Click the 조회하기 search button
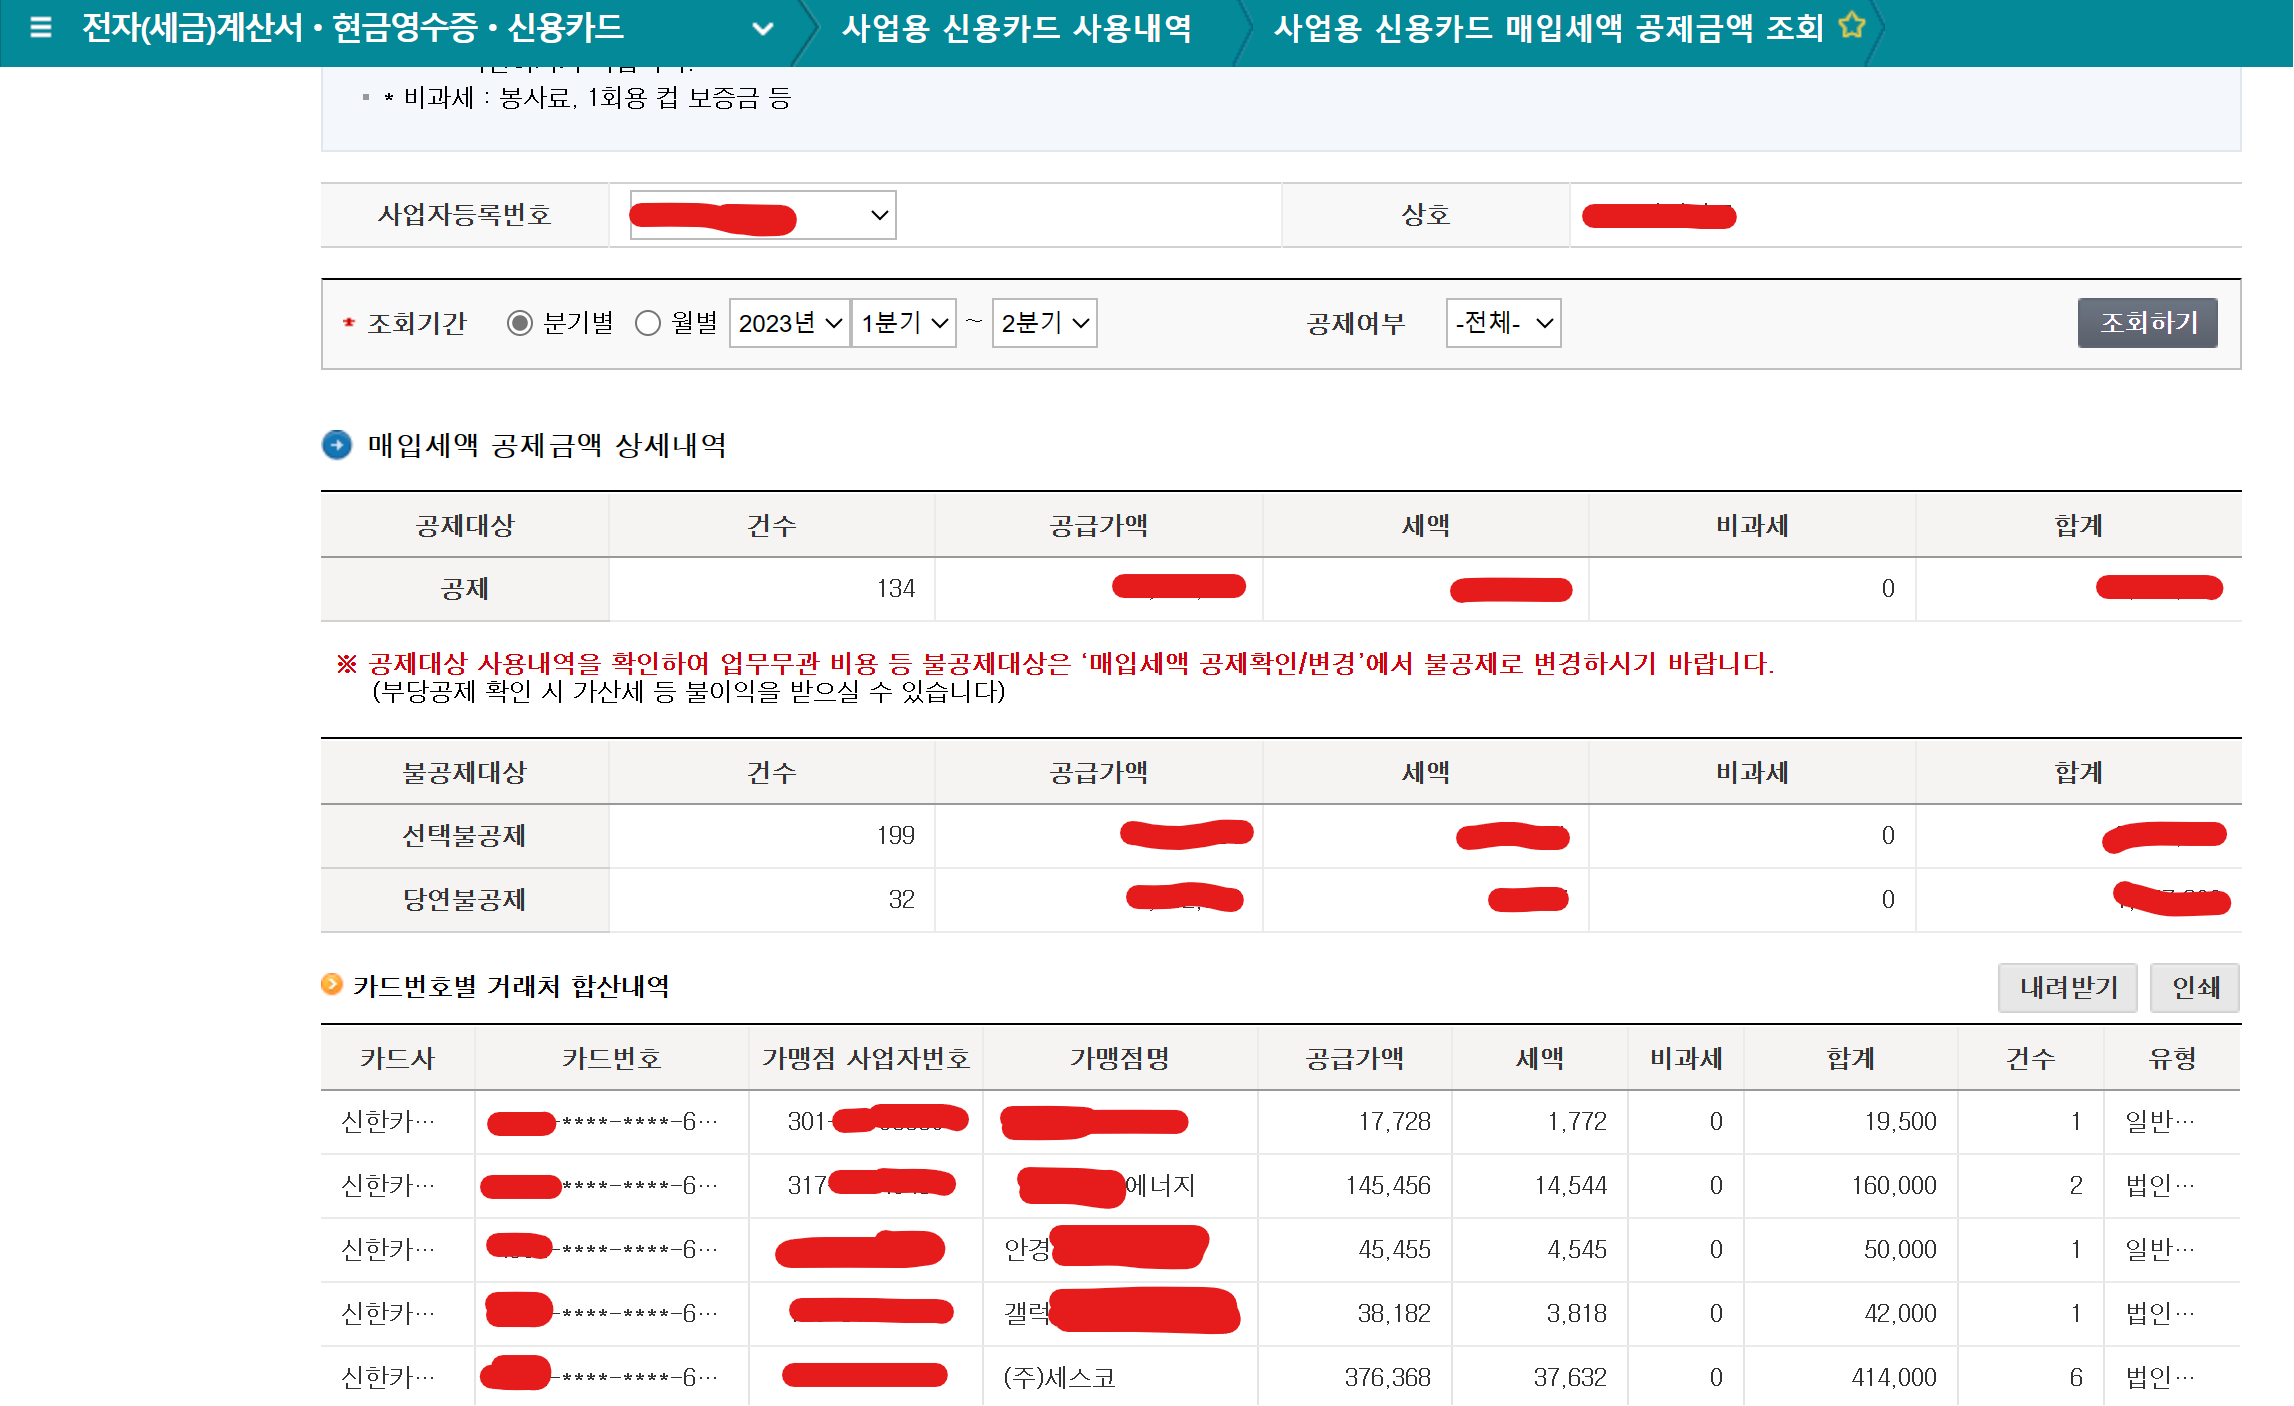The width and height of the screenshot is (2294, 1406). [x=2148, y=322]
